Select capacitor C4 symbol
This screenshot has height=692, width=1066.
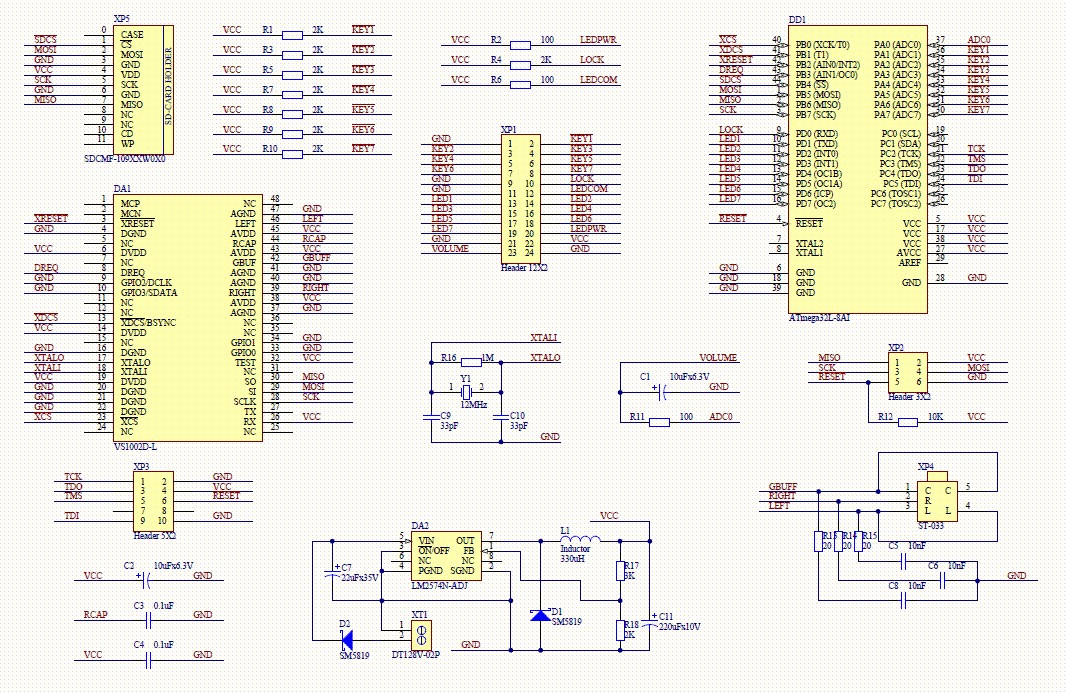(x=148, y=660)
